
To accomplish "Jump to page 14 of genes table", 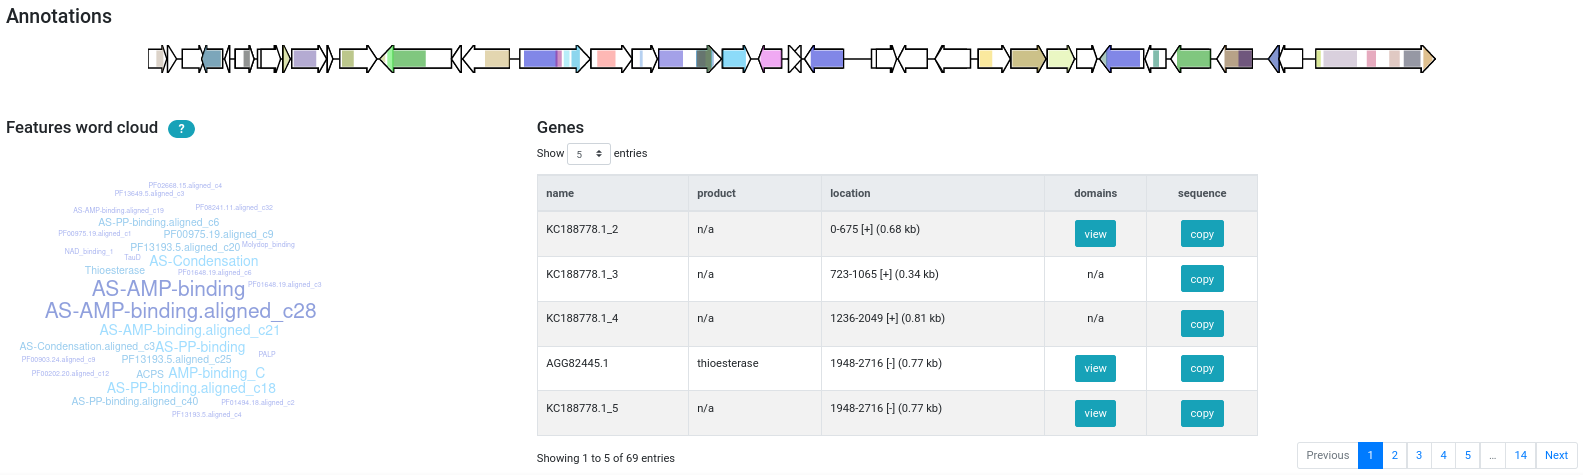I will pyautogui.click(x=1520, y=455).
